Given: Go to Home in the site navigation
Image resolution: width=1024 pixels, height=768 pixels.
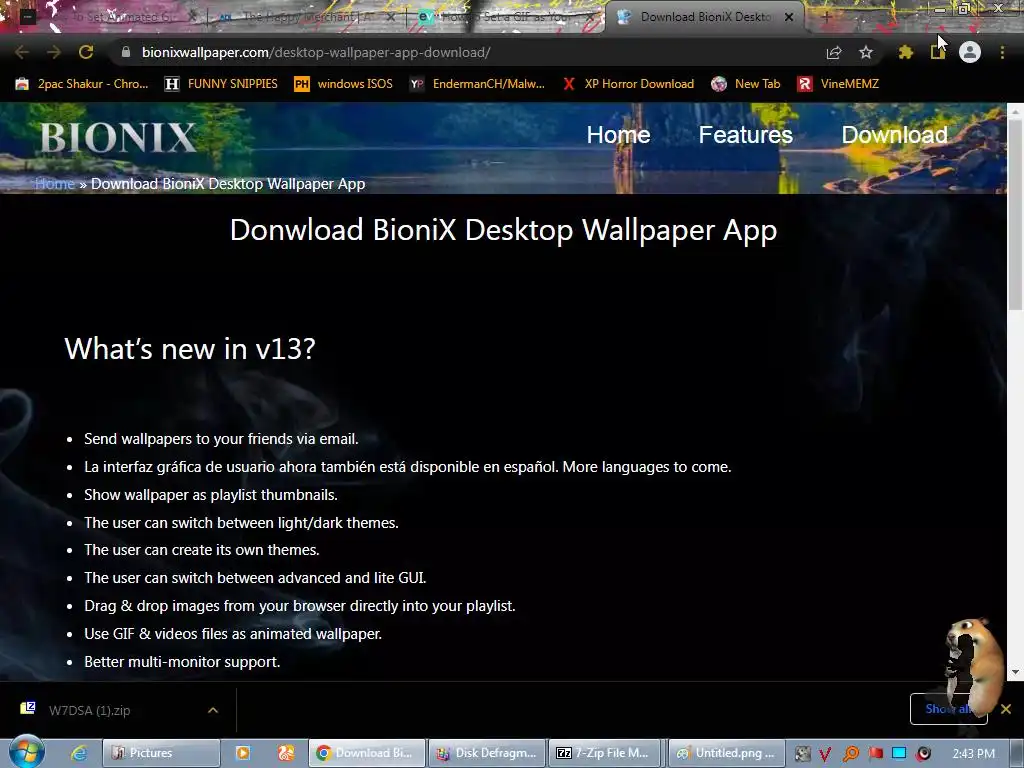Looking at the screenshot, I should pyautogui.click(x=618, y=135).
